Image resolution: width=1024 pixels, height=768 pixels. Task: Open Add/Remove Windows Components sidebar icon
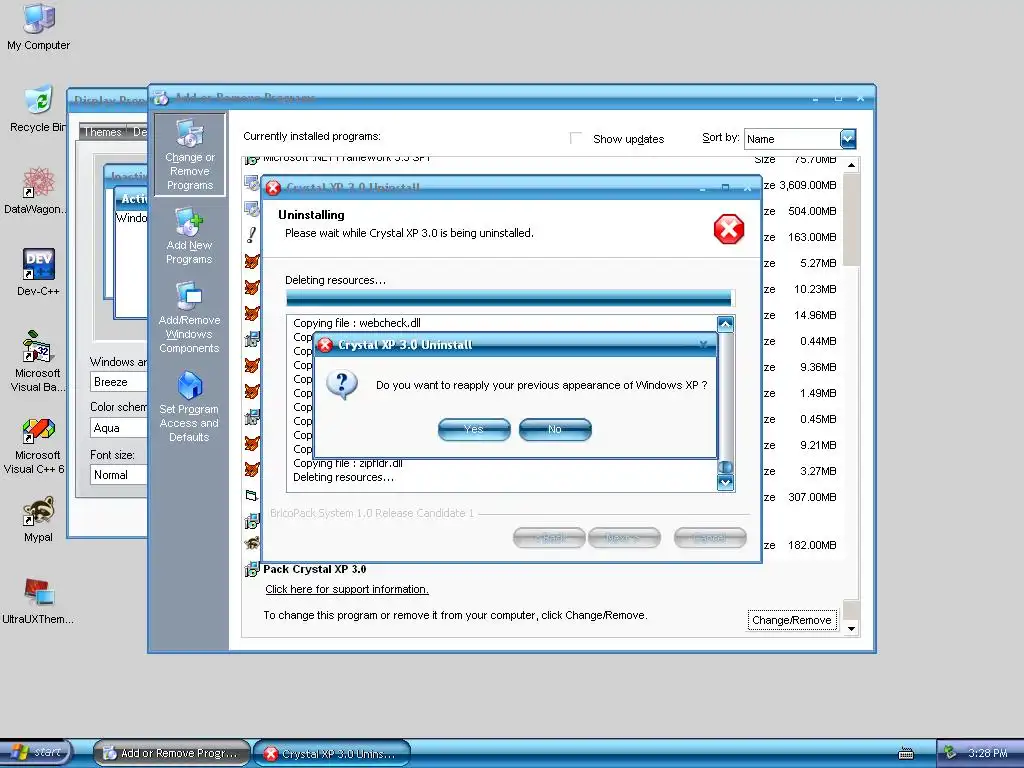(189, 318)
